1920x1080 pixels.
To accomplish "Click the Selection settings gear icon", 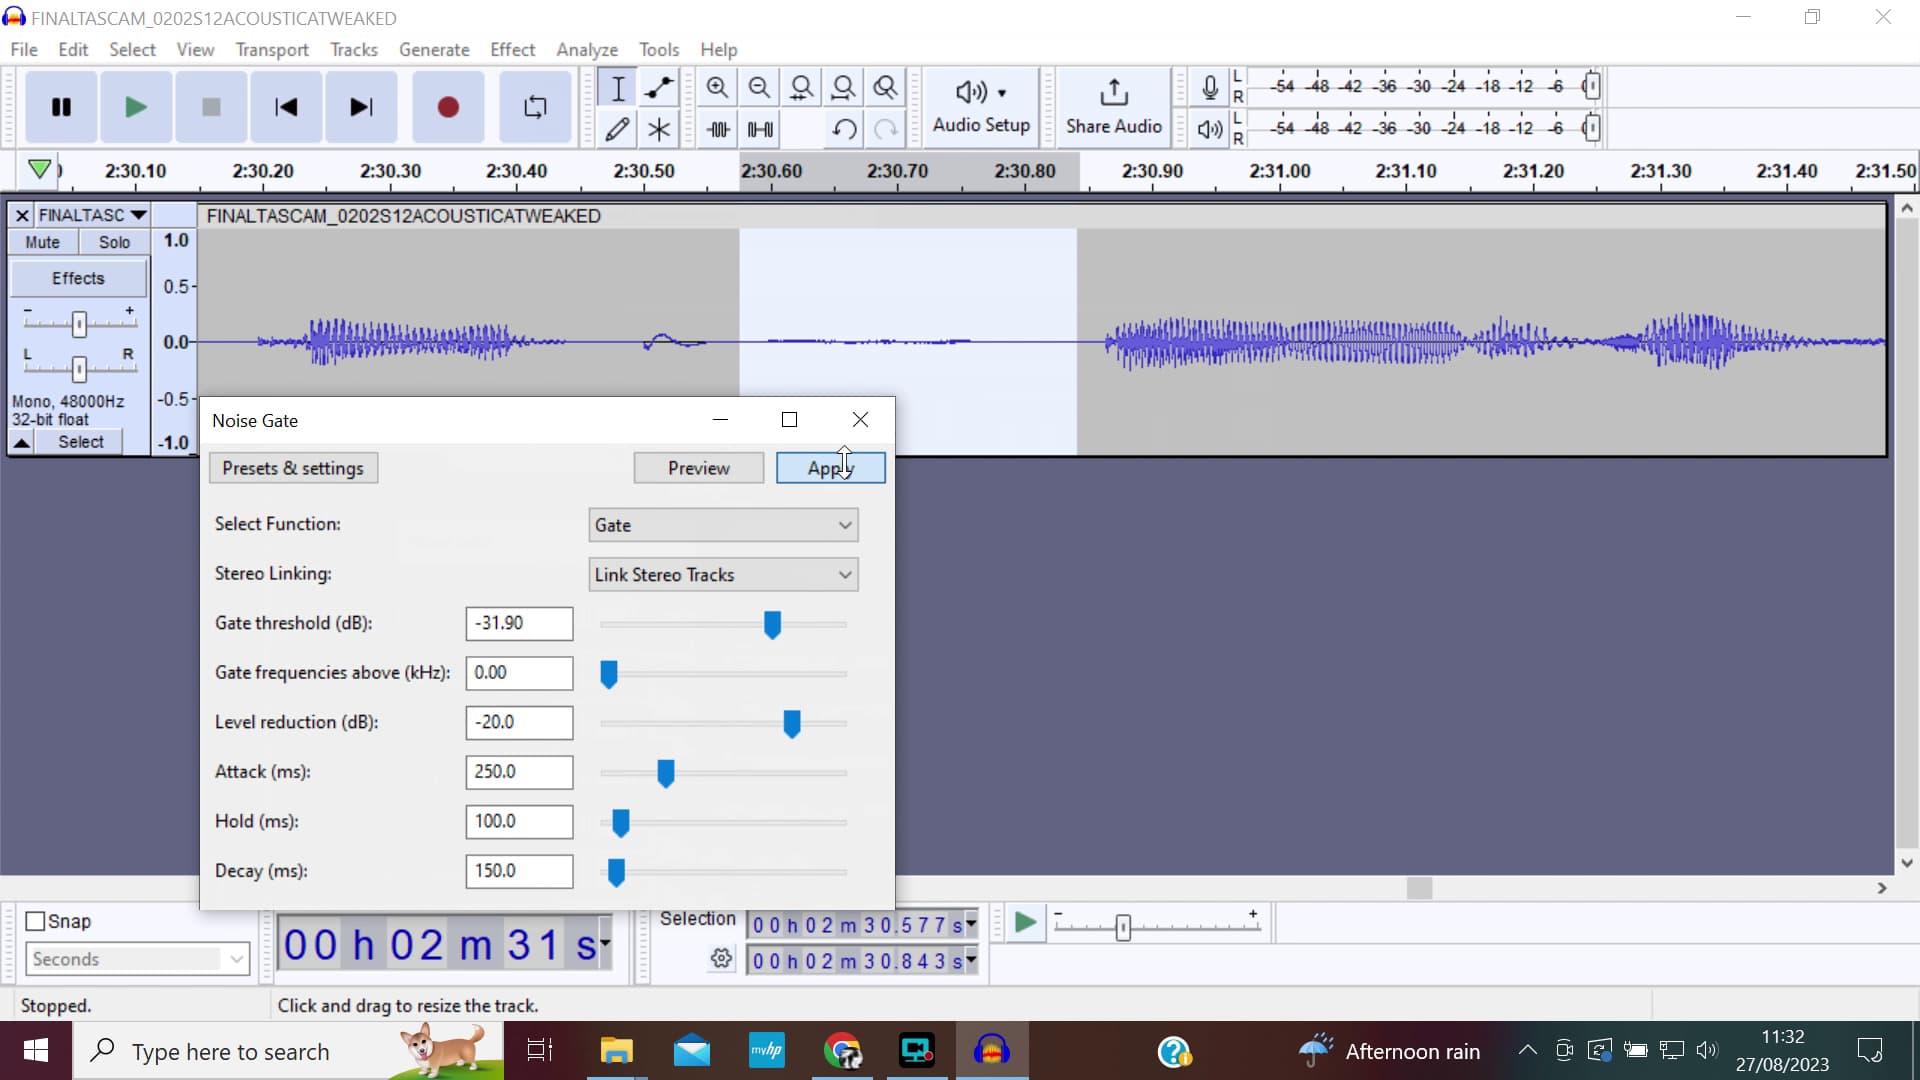I will (721, 959).
